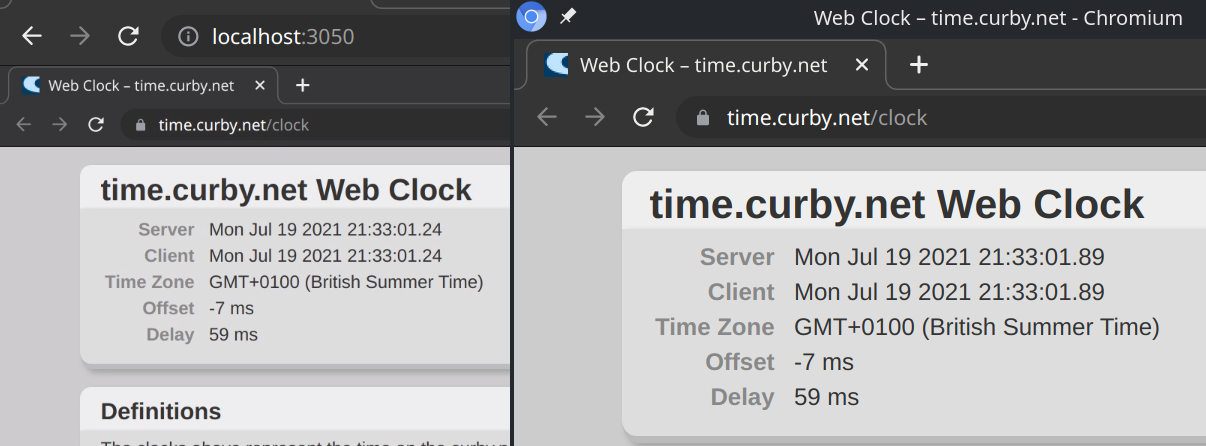Viewport: 1206px width, 446px height.
Task: Reload page in the Chromium-titled window
Action: tap(644, 117)
